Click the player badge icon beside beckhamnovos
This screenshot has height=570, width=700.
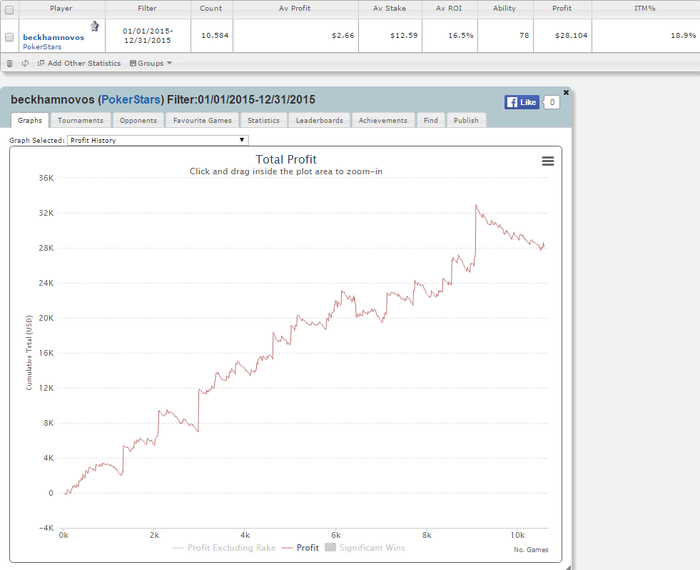tap(95, 26)
